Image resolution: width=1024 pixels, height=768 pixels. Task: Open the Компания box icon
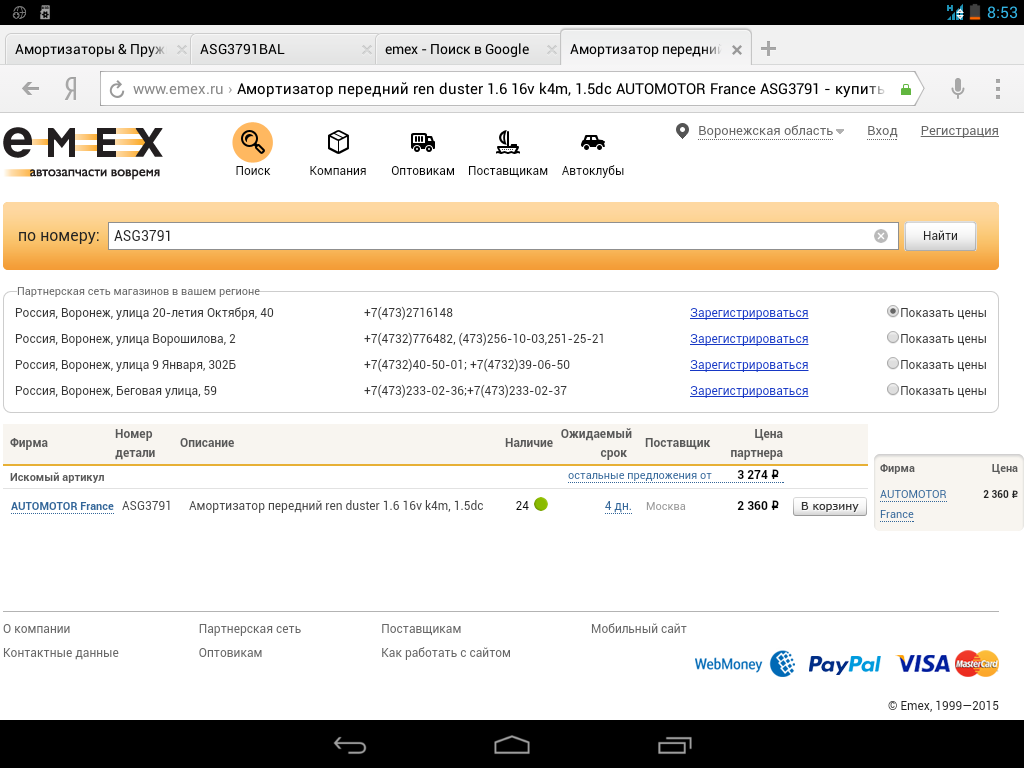[x=338, y=142]
